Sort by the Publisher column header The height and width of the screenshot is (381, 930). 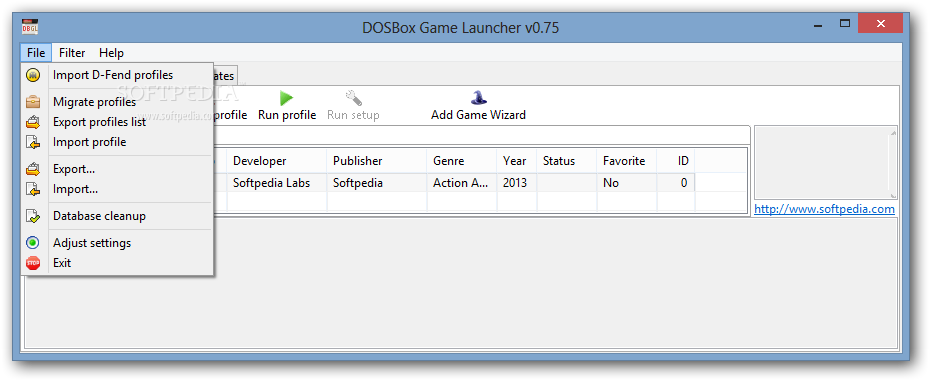(x=376, y=161)
